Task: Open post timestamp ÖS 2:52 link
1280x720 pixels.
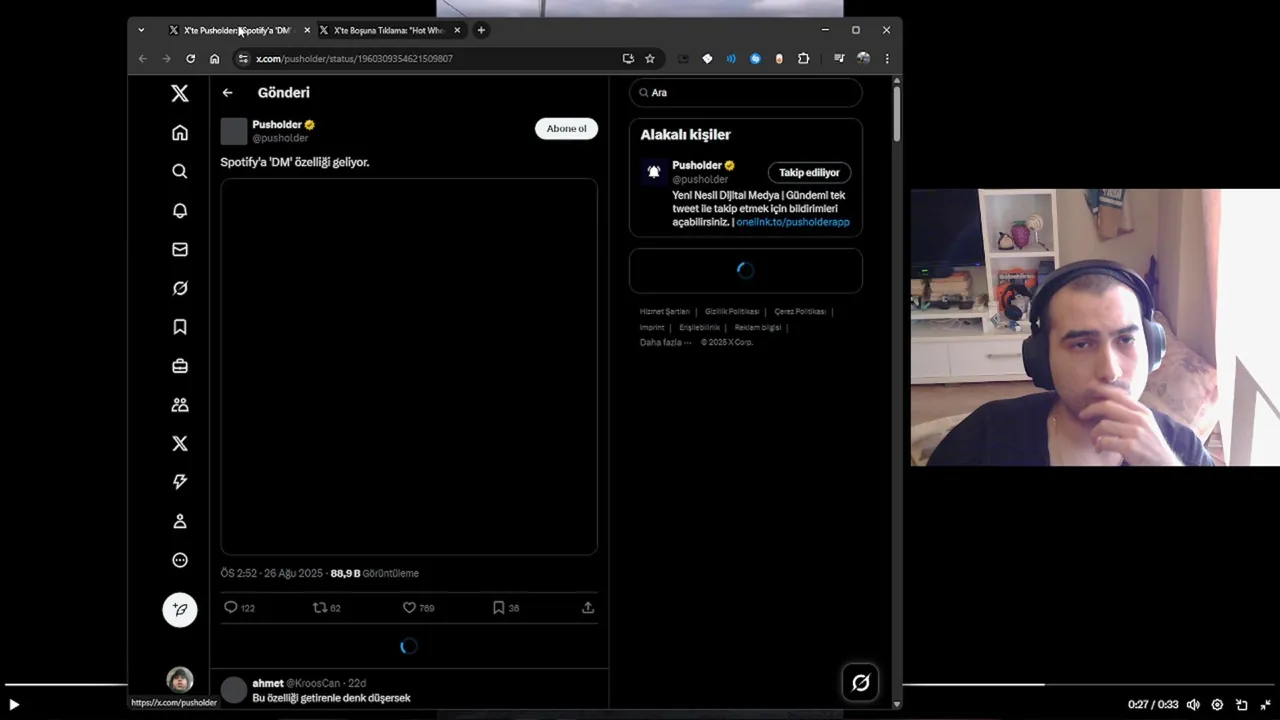Action: click(x=272, y=573)
